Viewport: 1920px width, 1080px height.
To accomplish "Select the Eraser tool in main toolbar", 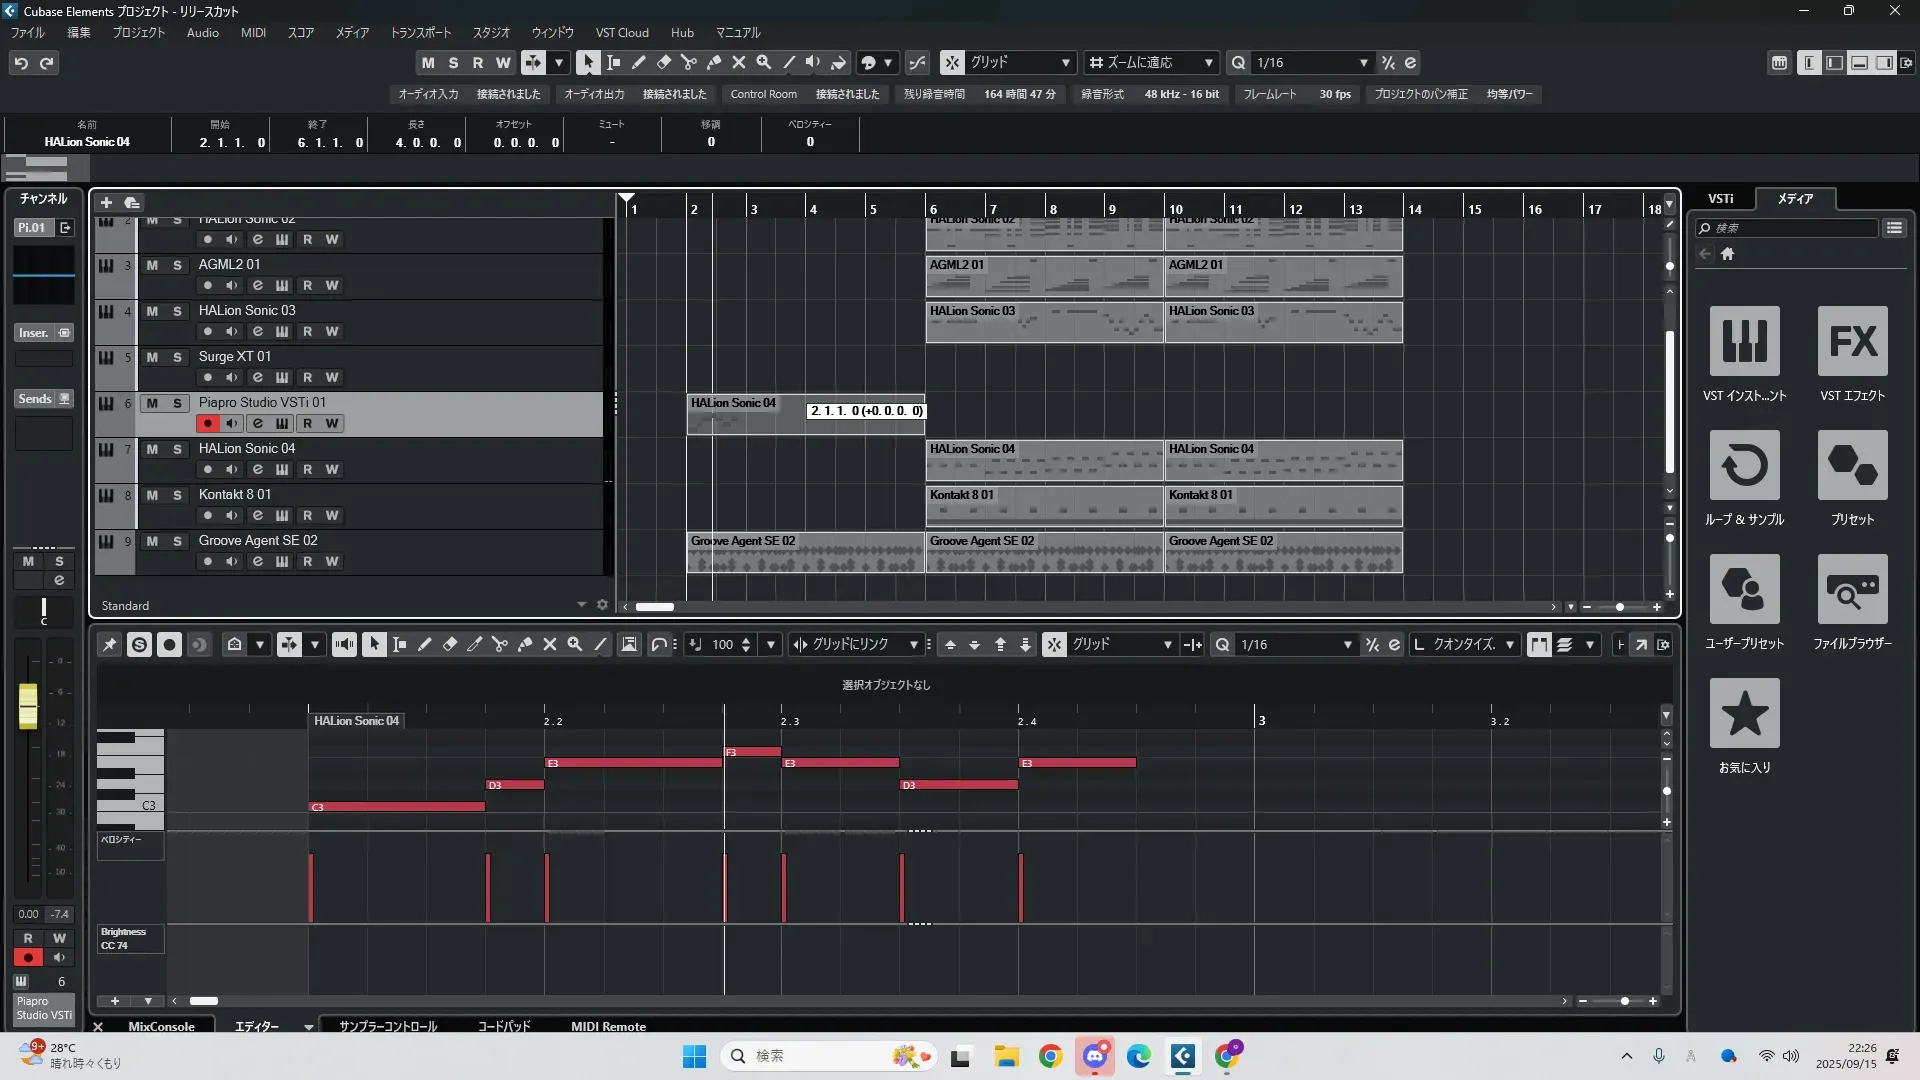I will (x=664, y=62).
